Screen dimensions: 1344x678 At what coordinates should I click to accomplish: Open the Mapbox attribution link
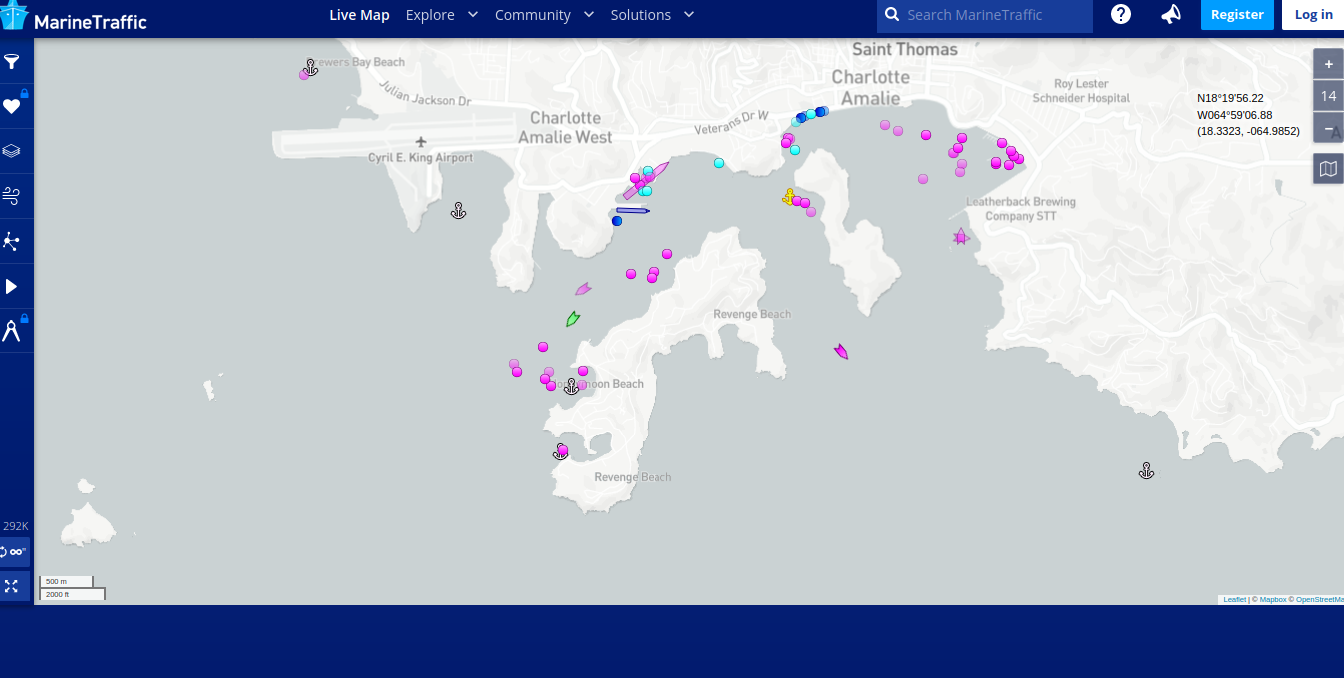pos(1272,600)
